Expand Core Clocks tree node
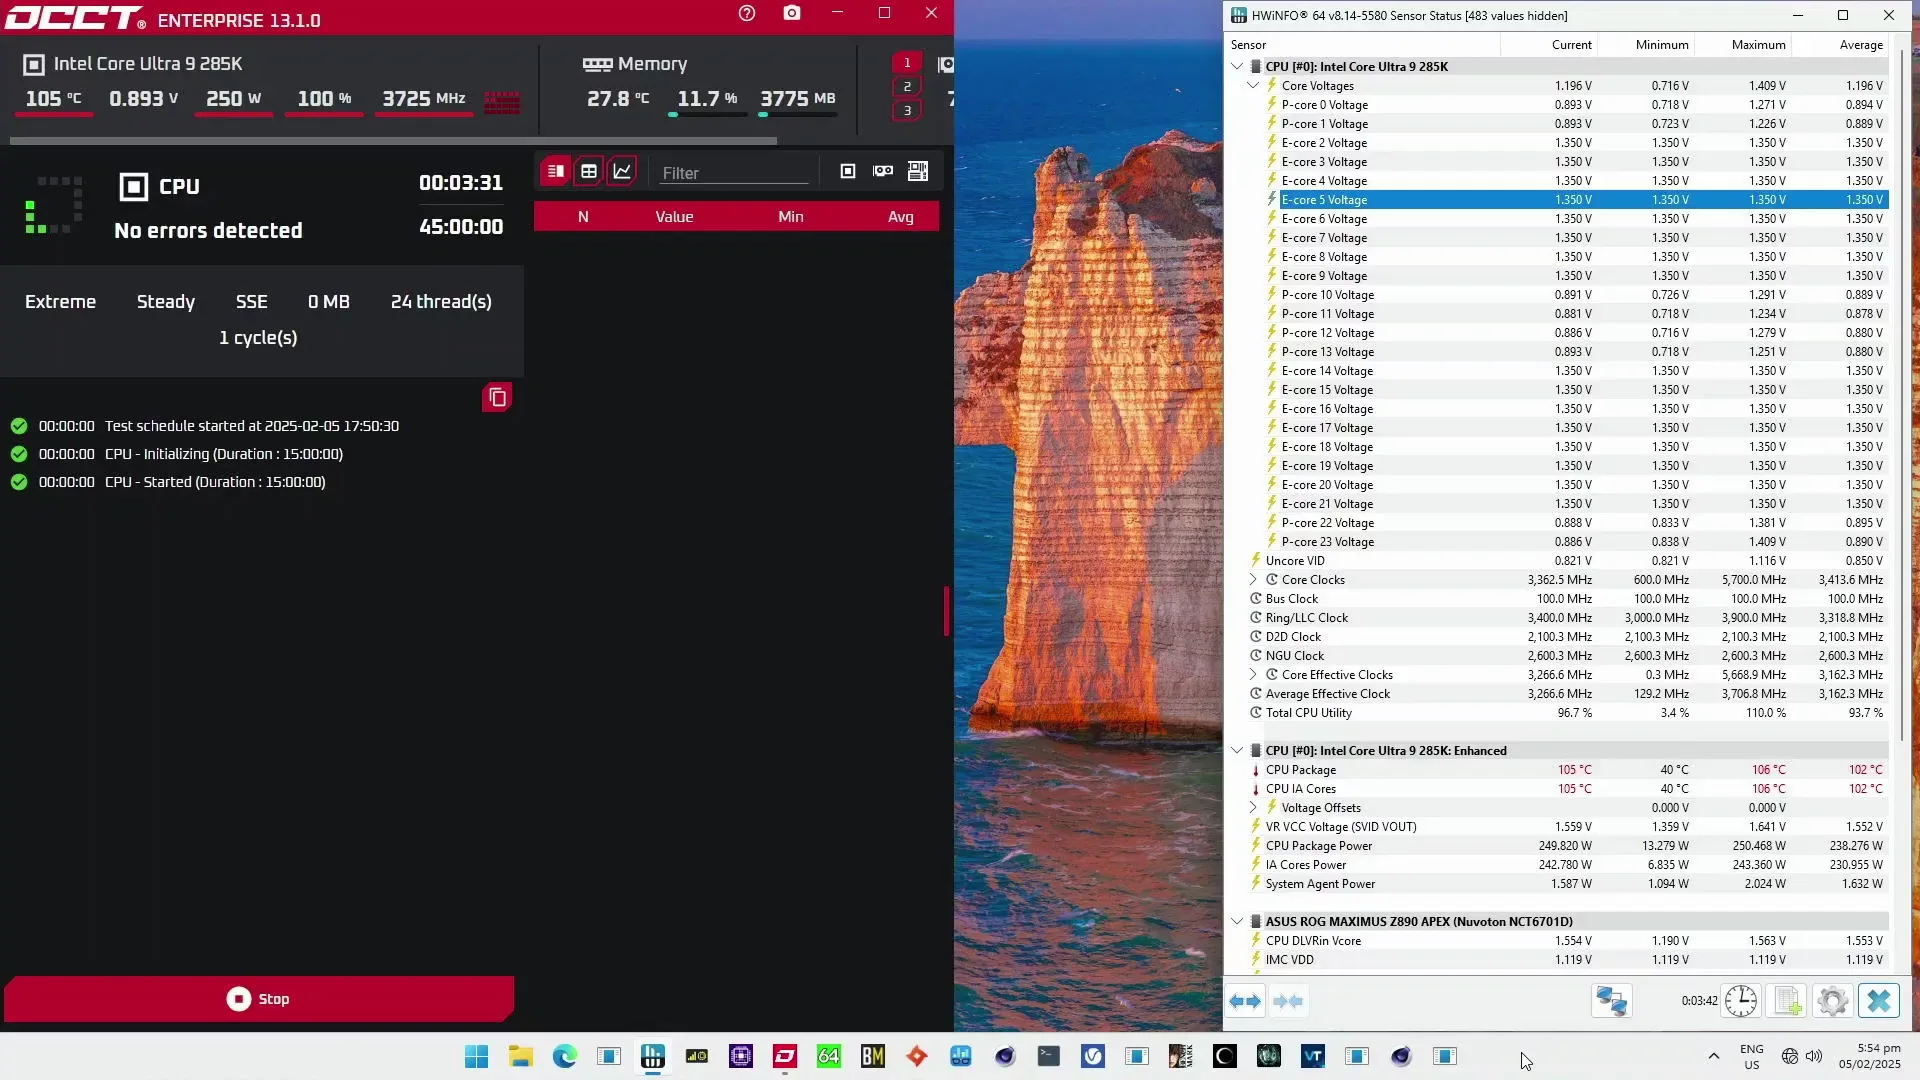The width and height of the screenshot is (1920, 1080). (1253, 580)
